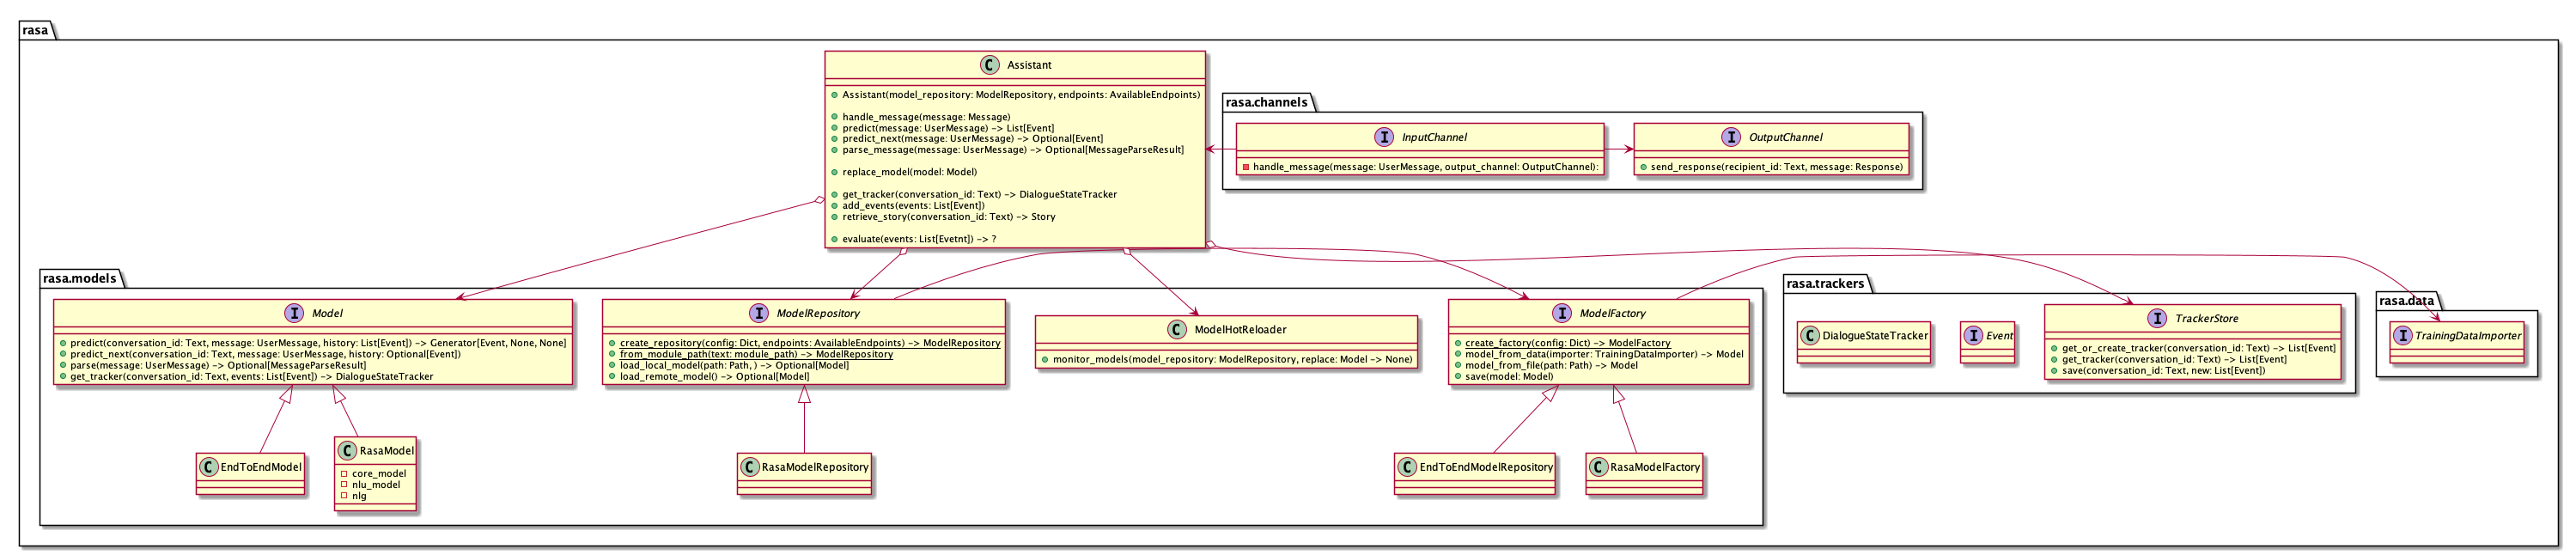The height and width of the screenshot is (555, 2576).
Task: Select the rasa package label
Action: point(35,30)
